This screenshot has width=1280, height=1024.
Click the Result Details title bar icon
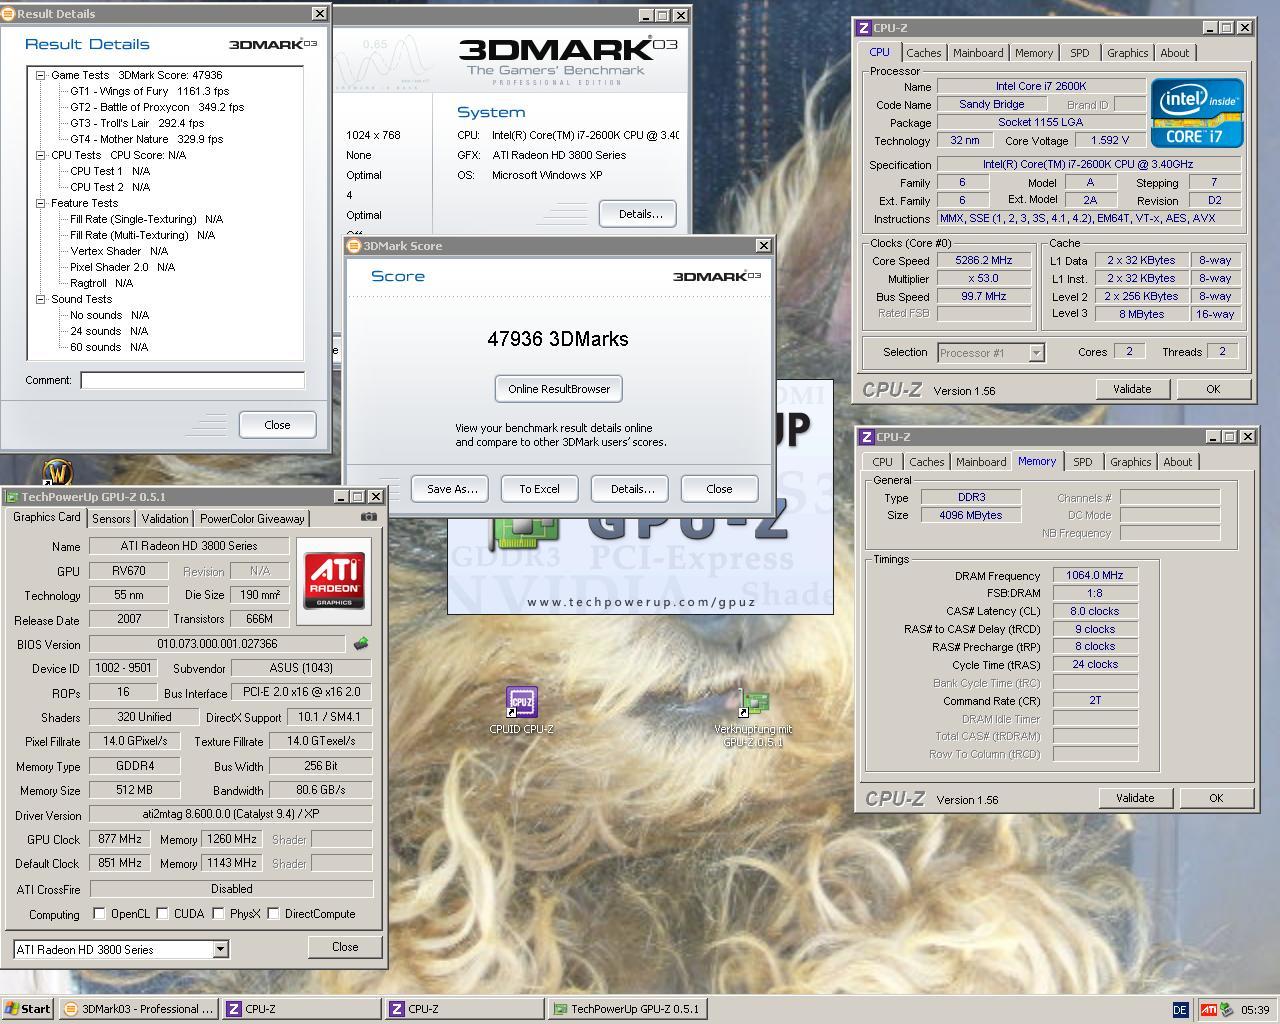[x=8, y=14]
